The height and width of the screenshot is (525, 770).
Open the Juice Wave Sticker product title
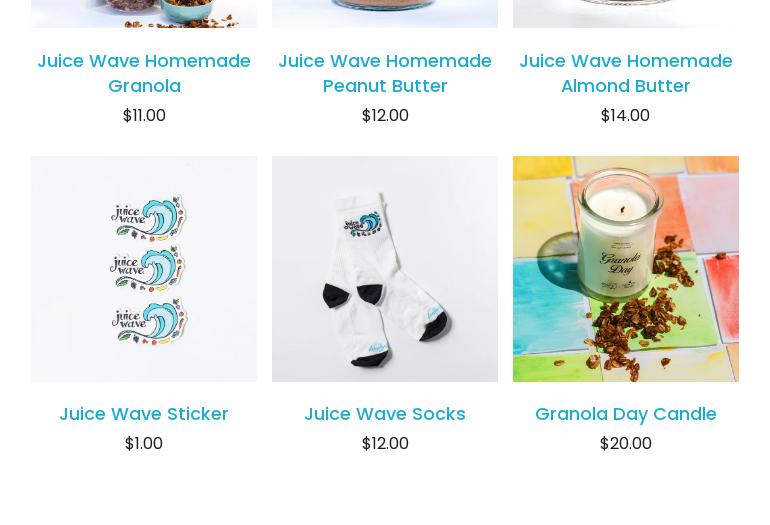coord(144,414)
